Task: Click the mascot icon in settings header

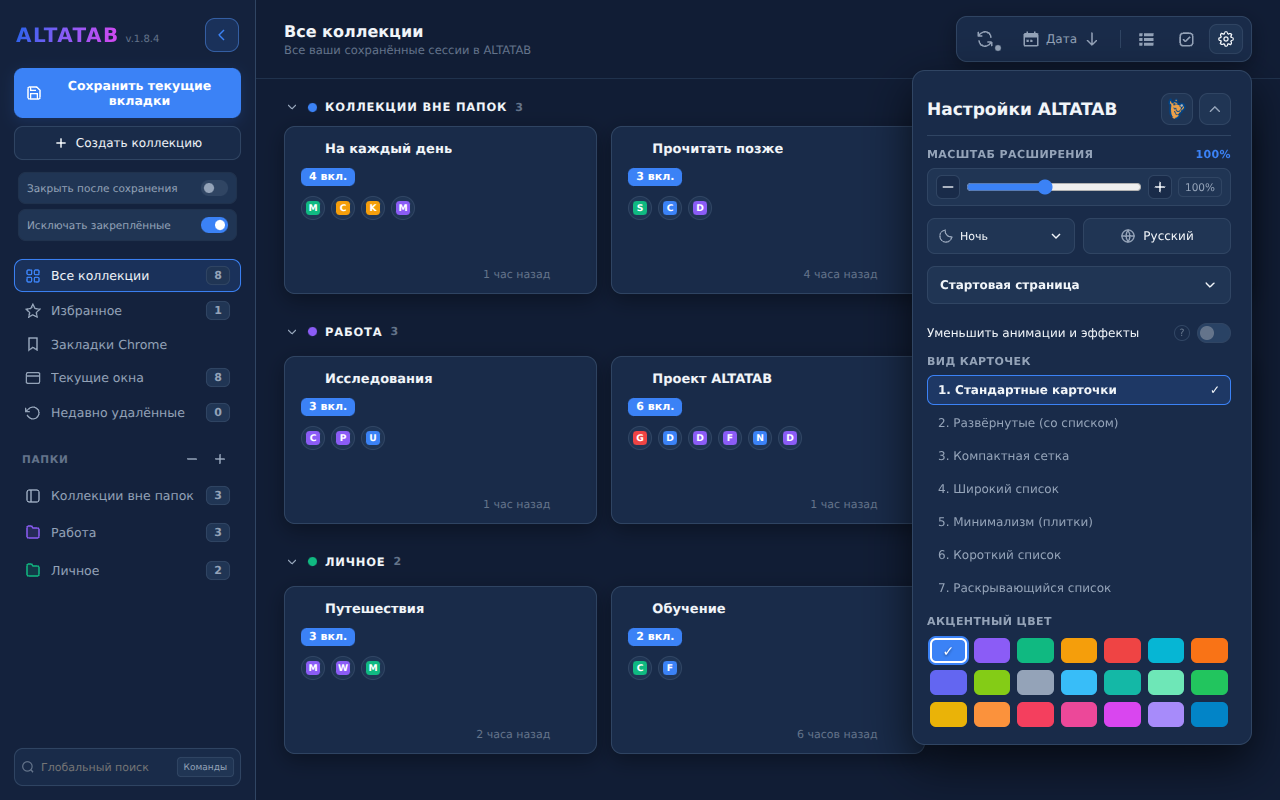Action: pos(1177,109)
